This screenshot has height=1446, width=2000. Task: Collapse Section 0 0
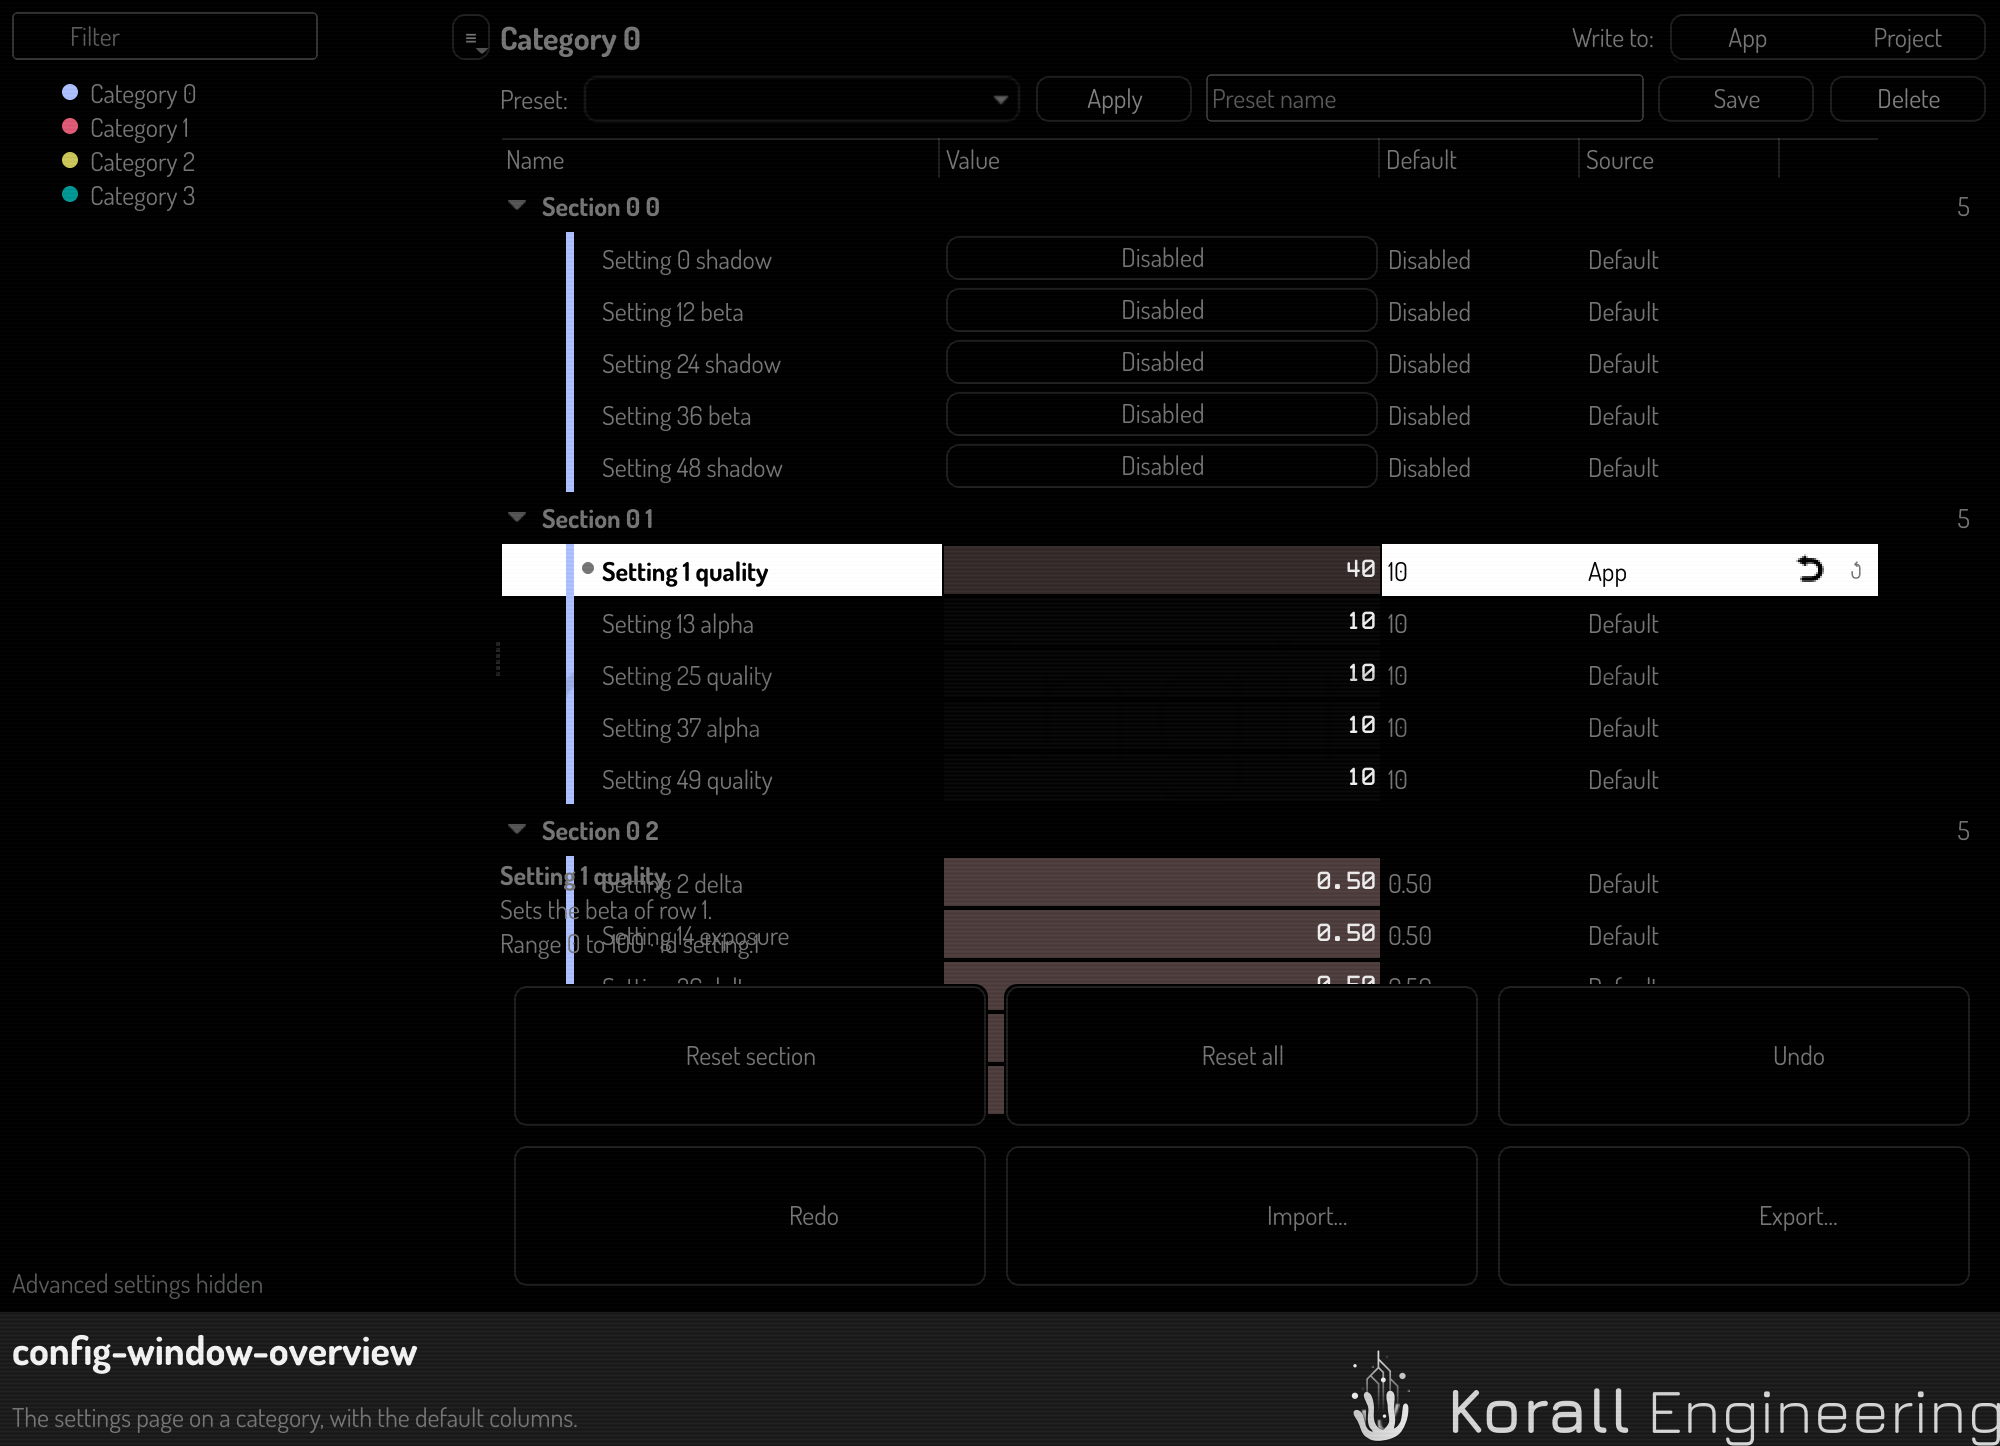tap(517, 205)
